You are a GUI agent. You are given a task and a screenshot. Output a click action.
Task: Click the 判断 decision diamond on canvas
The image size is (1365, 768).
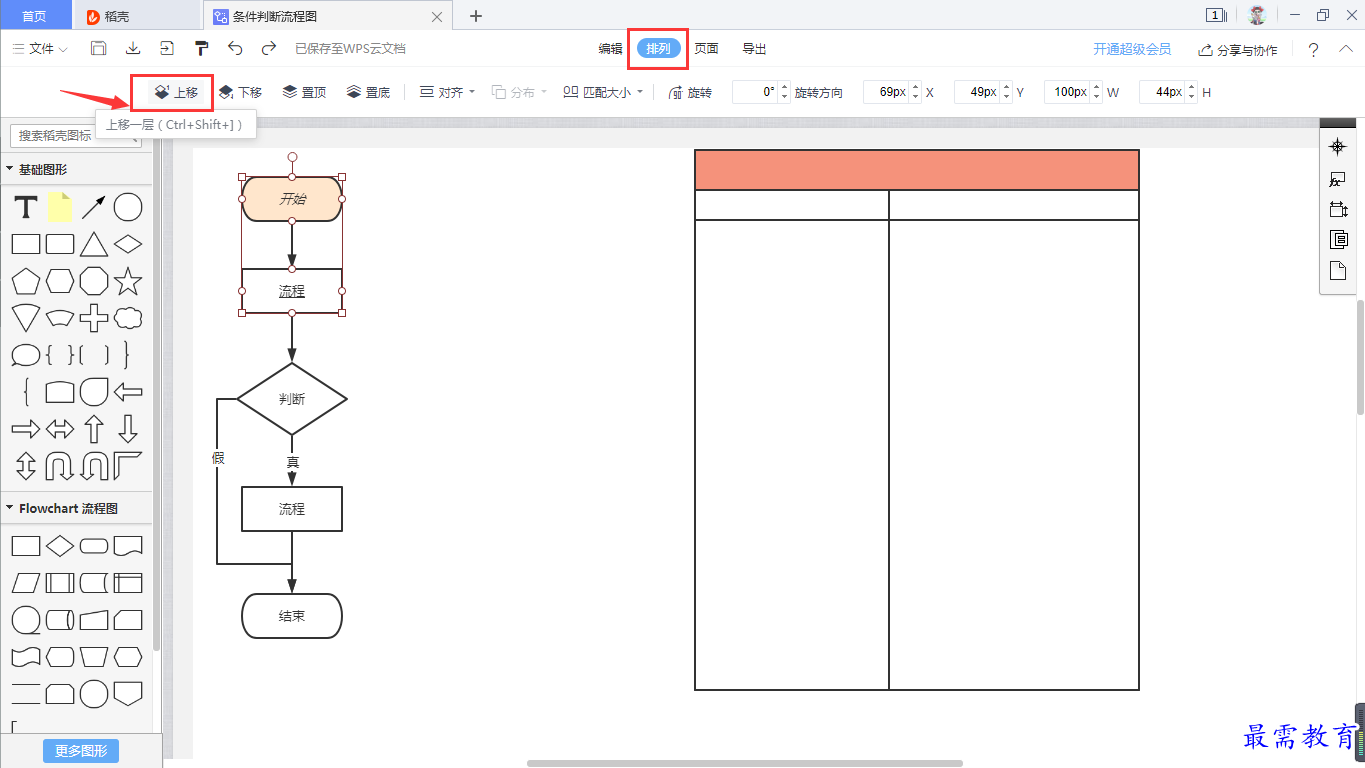click(292, 399)
